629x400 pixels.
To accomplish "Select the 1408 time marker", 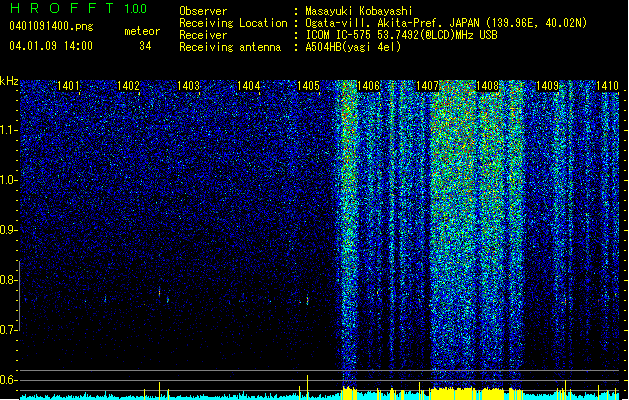I will (487, 86).
